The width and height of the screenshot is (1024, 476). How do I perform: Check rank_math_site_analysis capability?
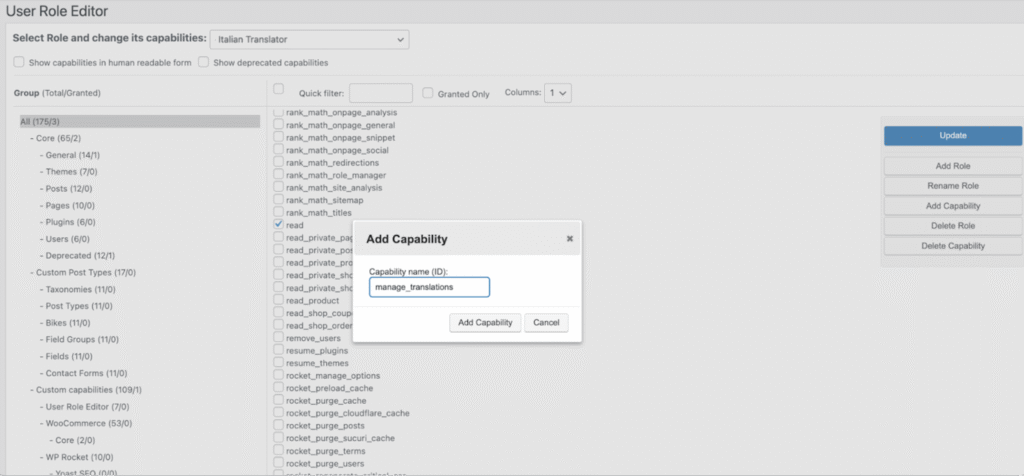(278, 187)
